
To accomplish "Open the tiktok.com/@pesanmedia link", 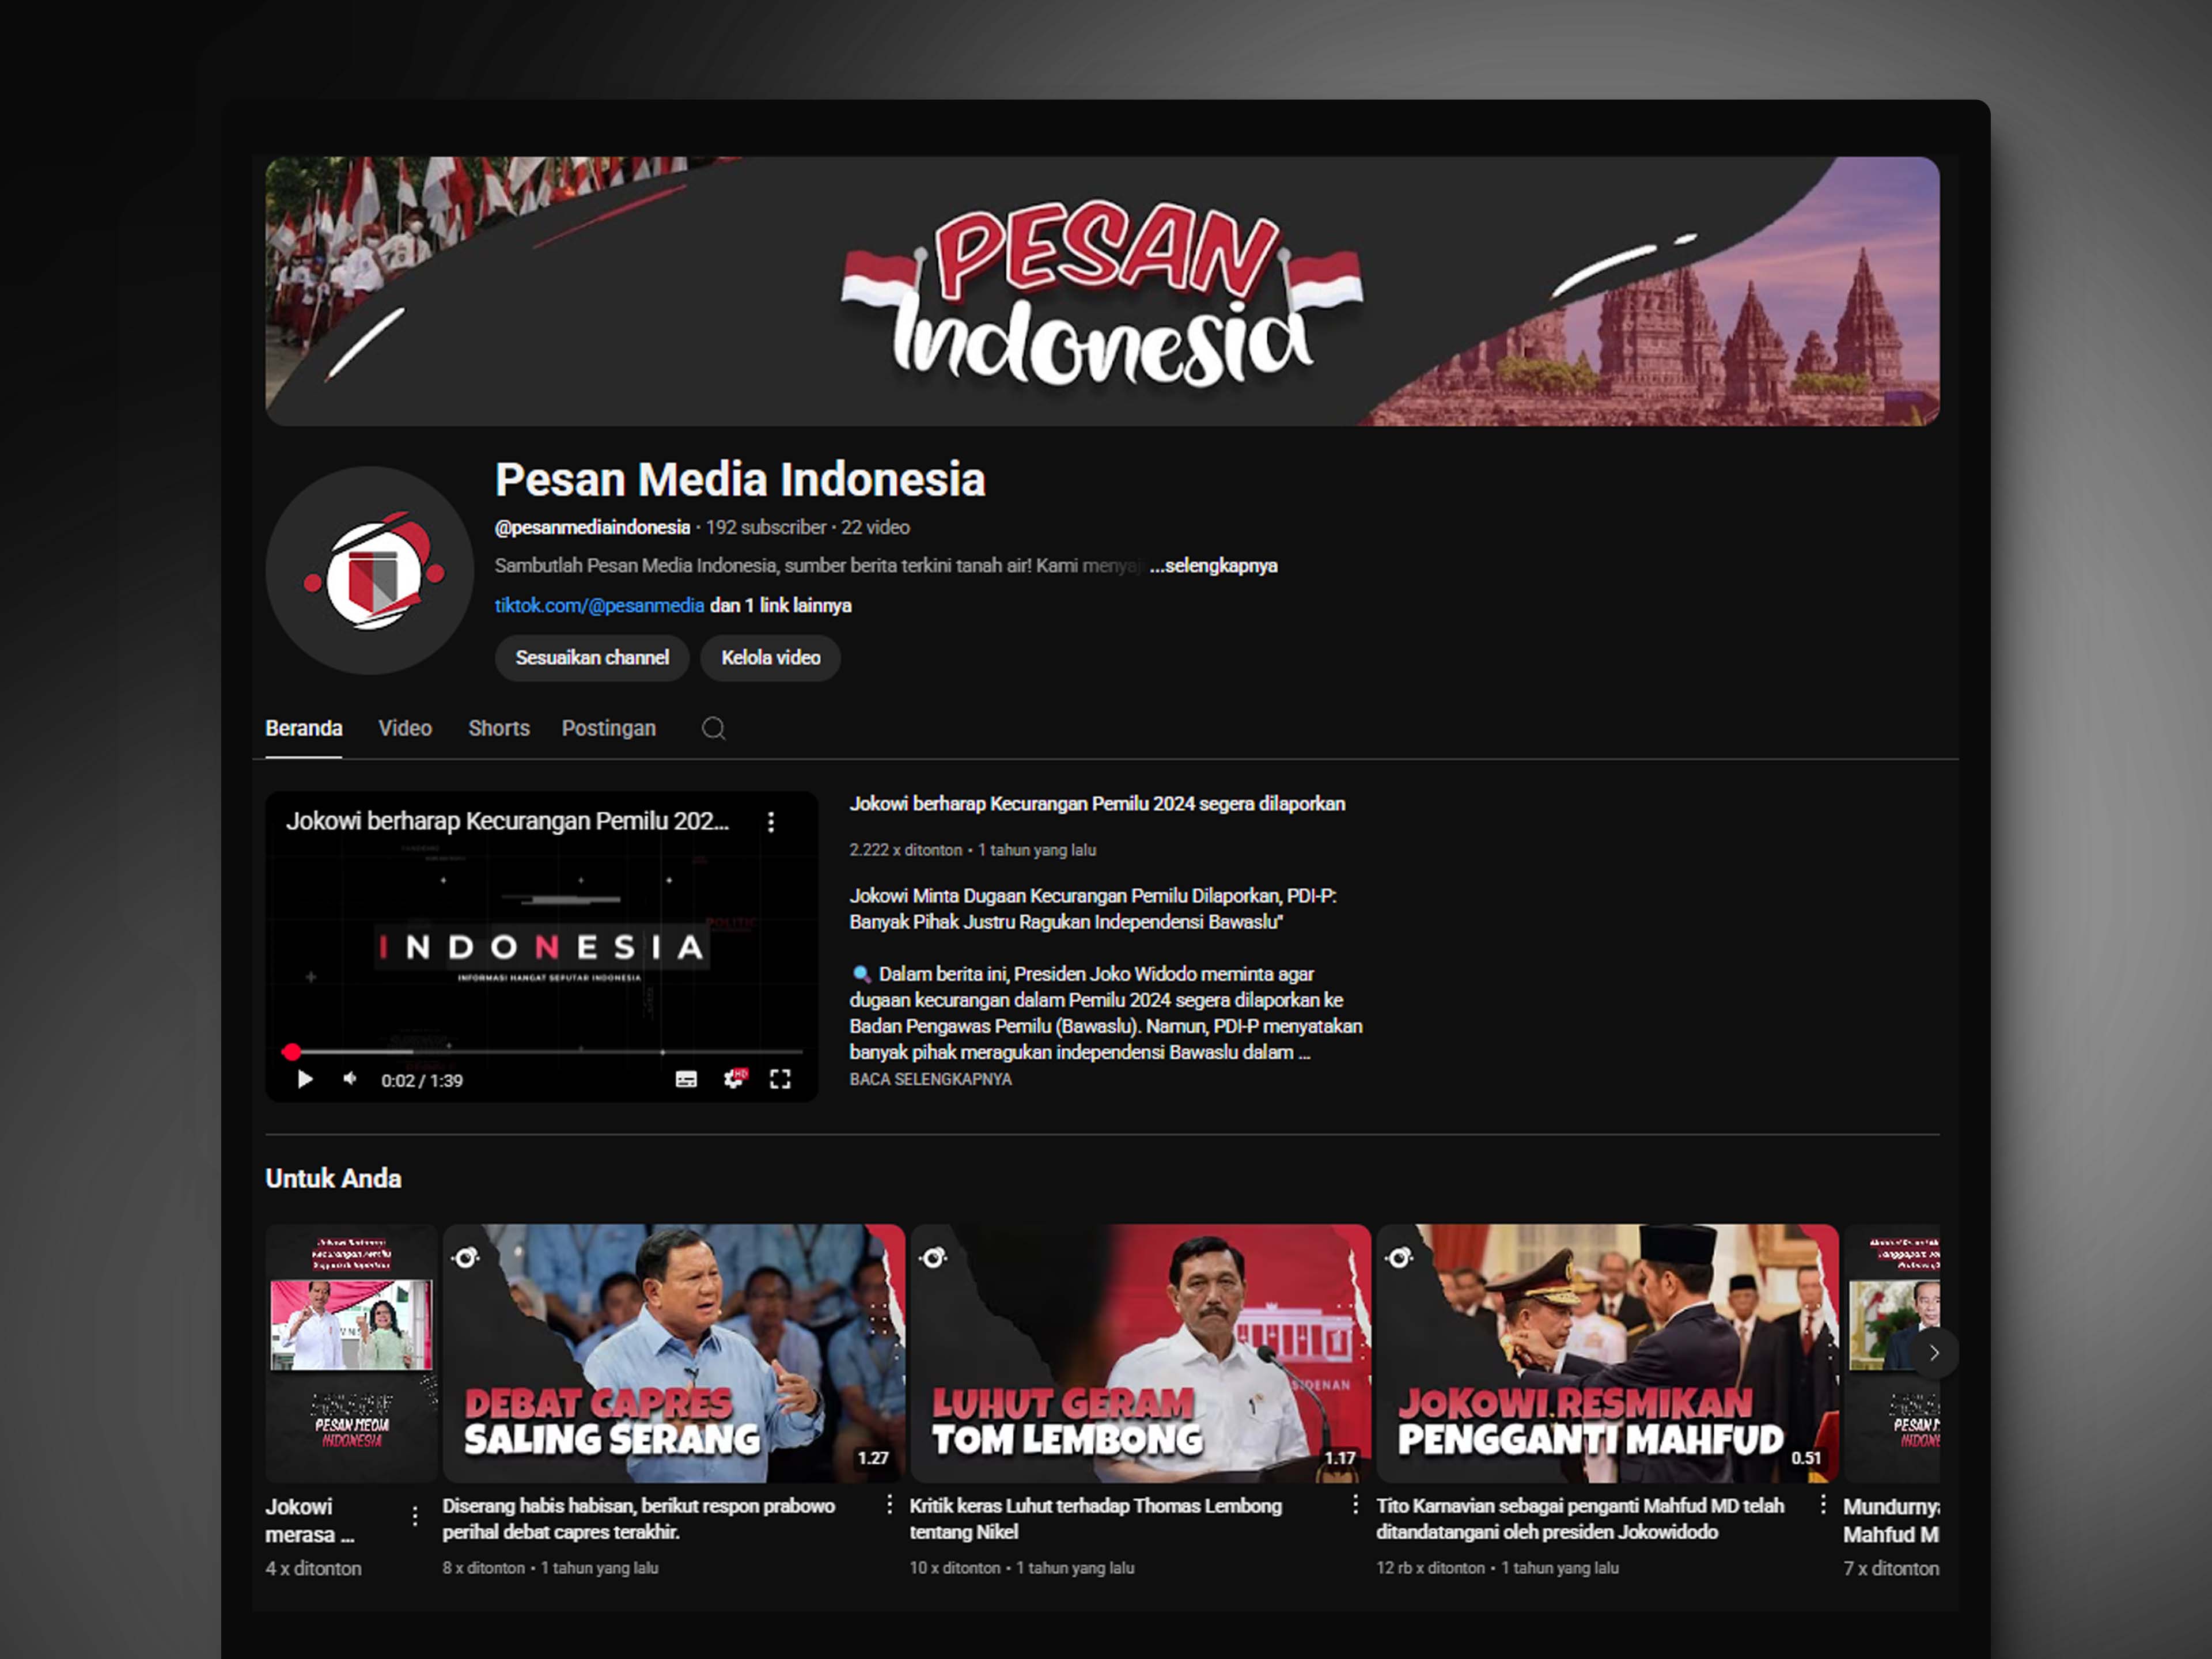I will click(x=599, y=605).
